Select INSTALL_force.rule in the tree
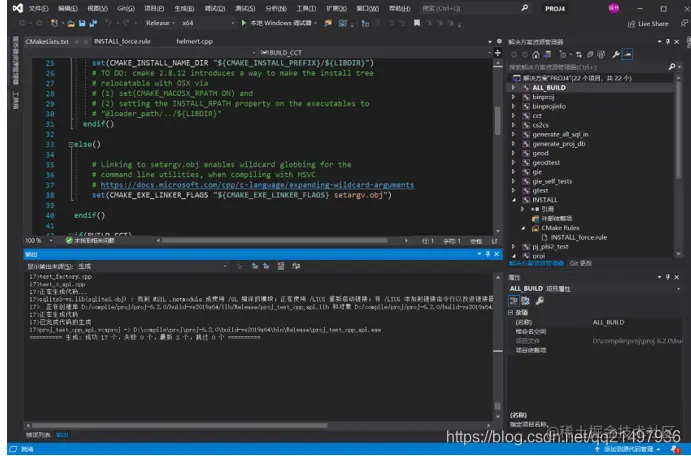This screenshot has width=691, height=456. (x=579, y=237)
